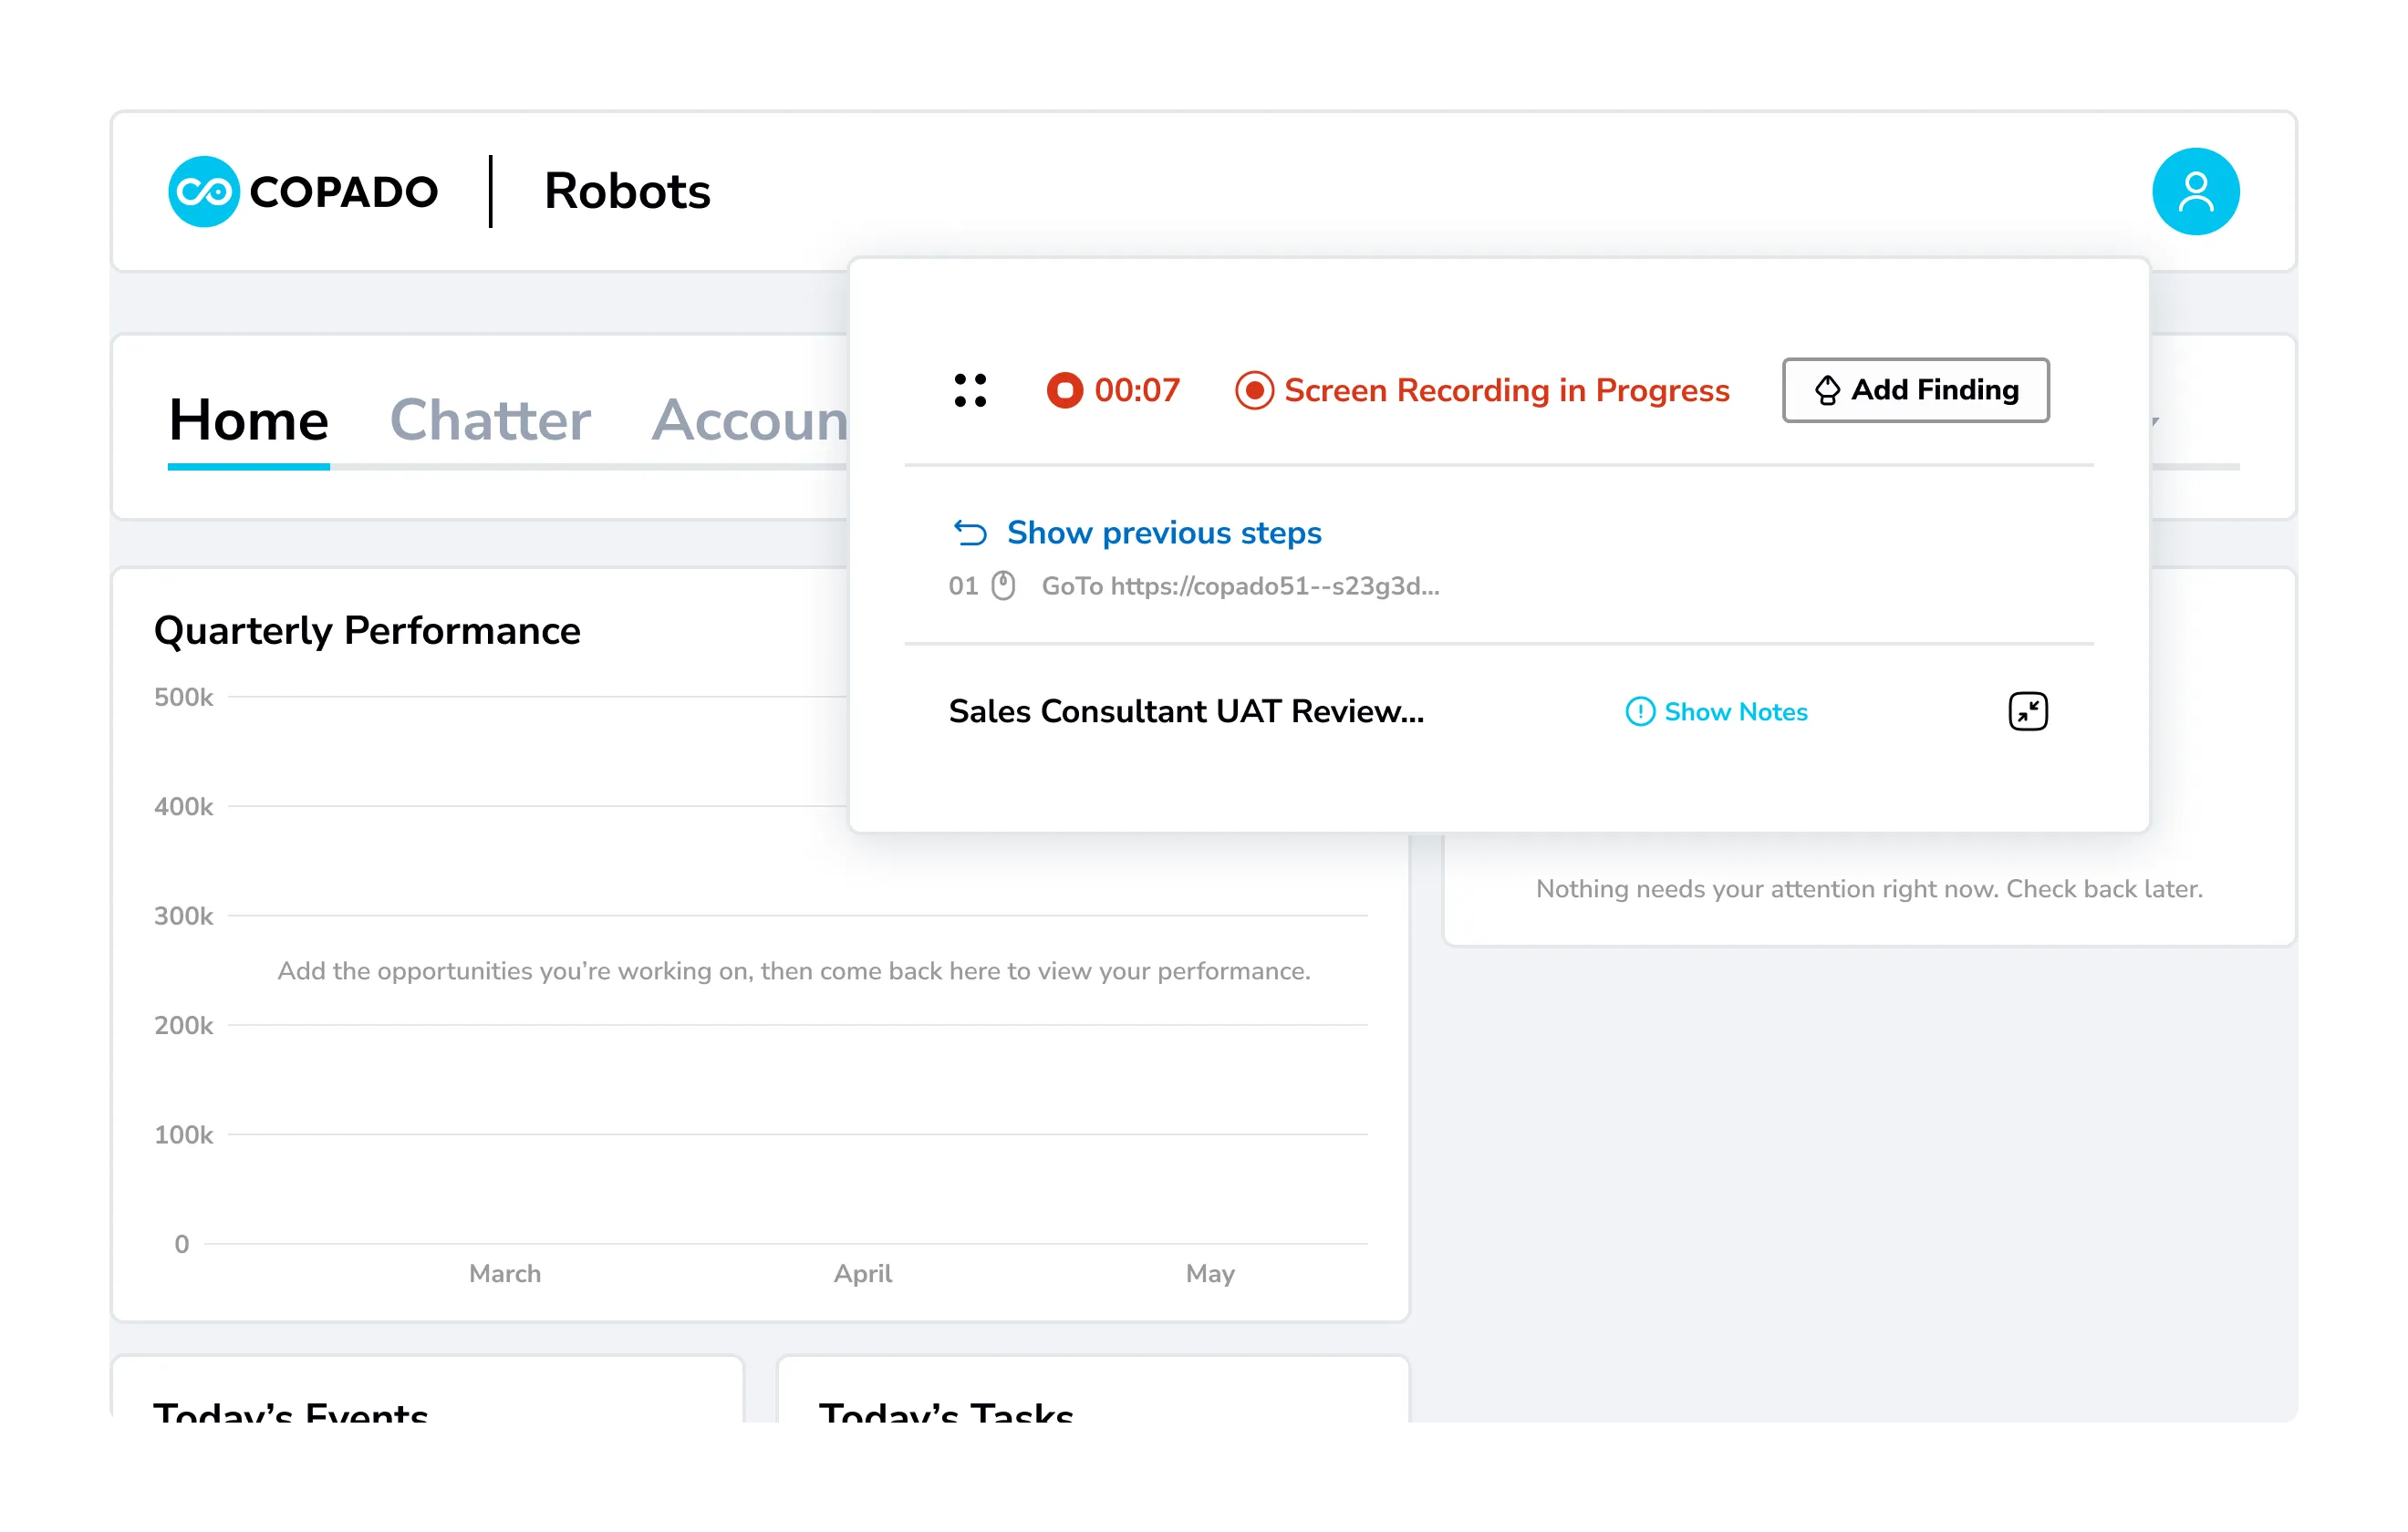The width and height of the screenshot is (2408, 1532).
Task: Click the Sales Consultant UAT Review title
Action: [x=1185, y=711]
